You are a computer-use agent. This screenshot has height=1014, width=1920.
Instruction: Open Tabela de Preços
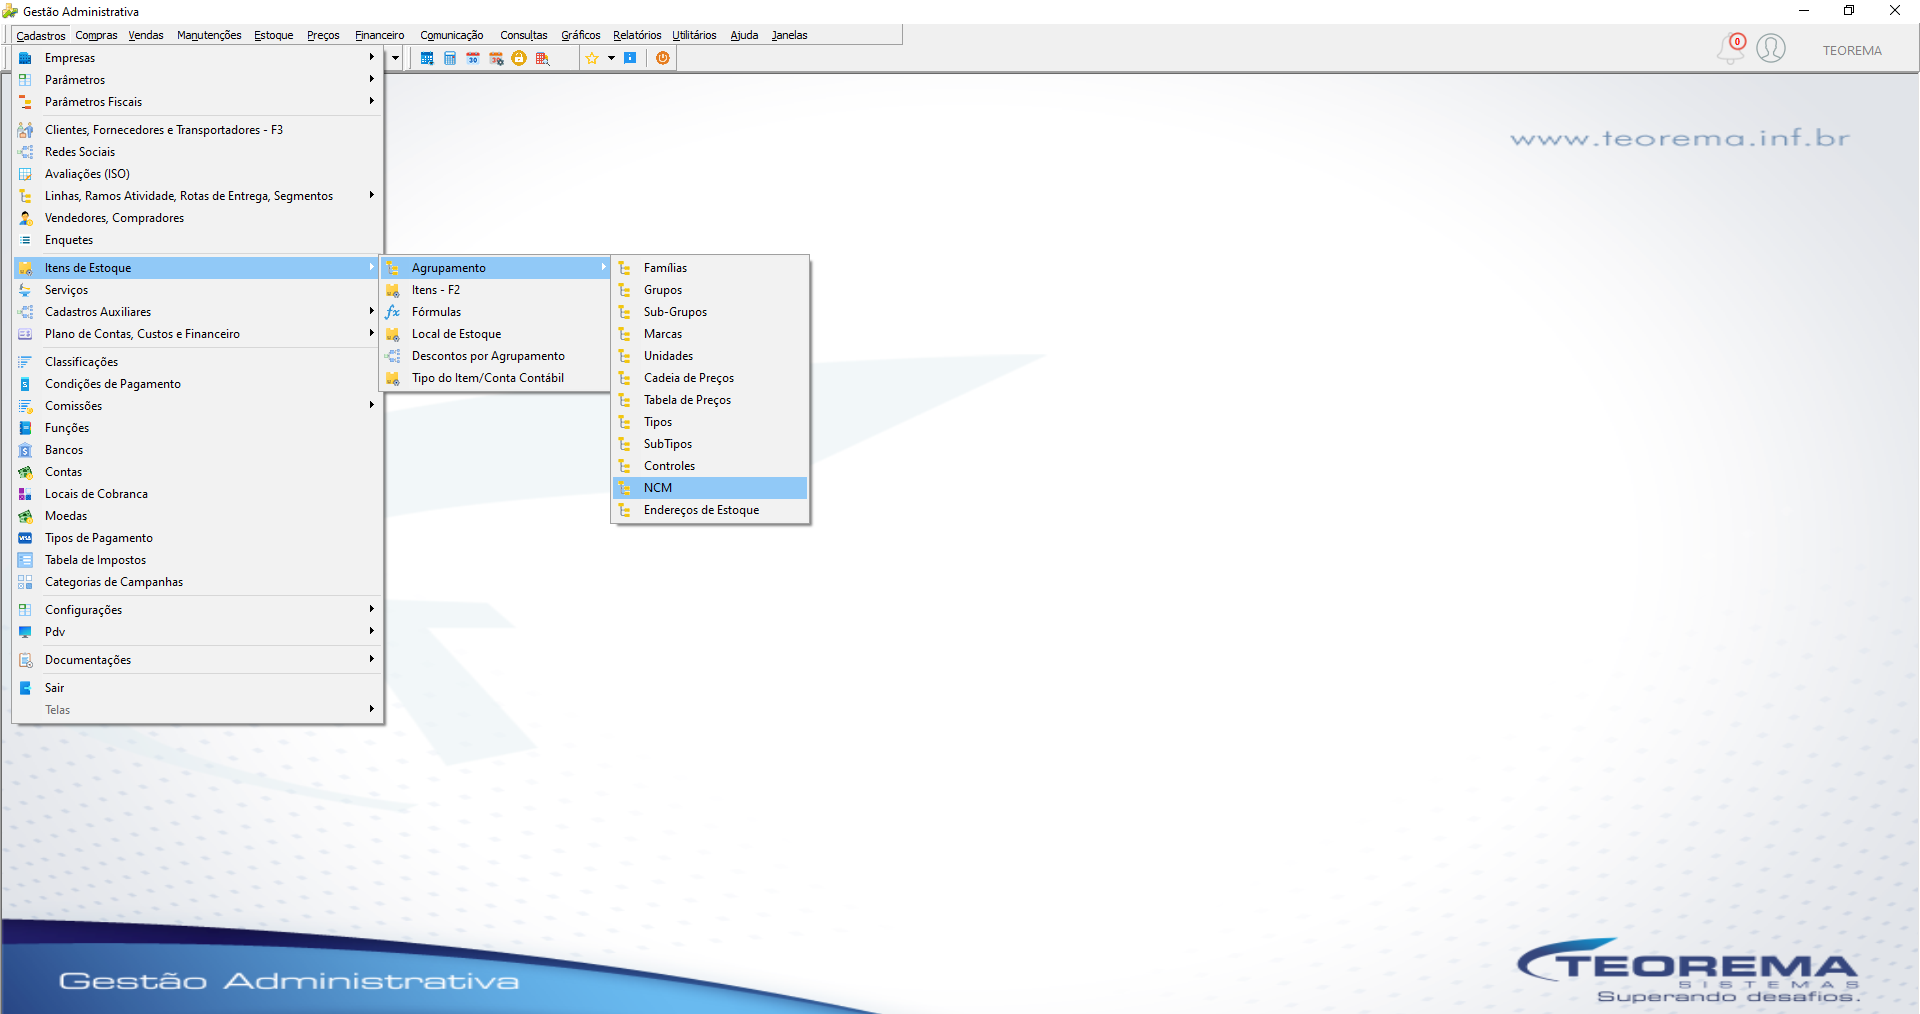coord(710,400)
